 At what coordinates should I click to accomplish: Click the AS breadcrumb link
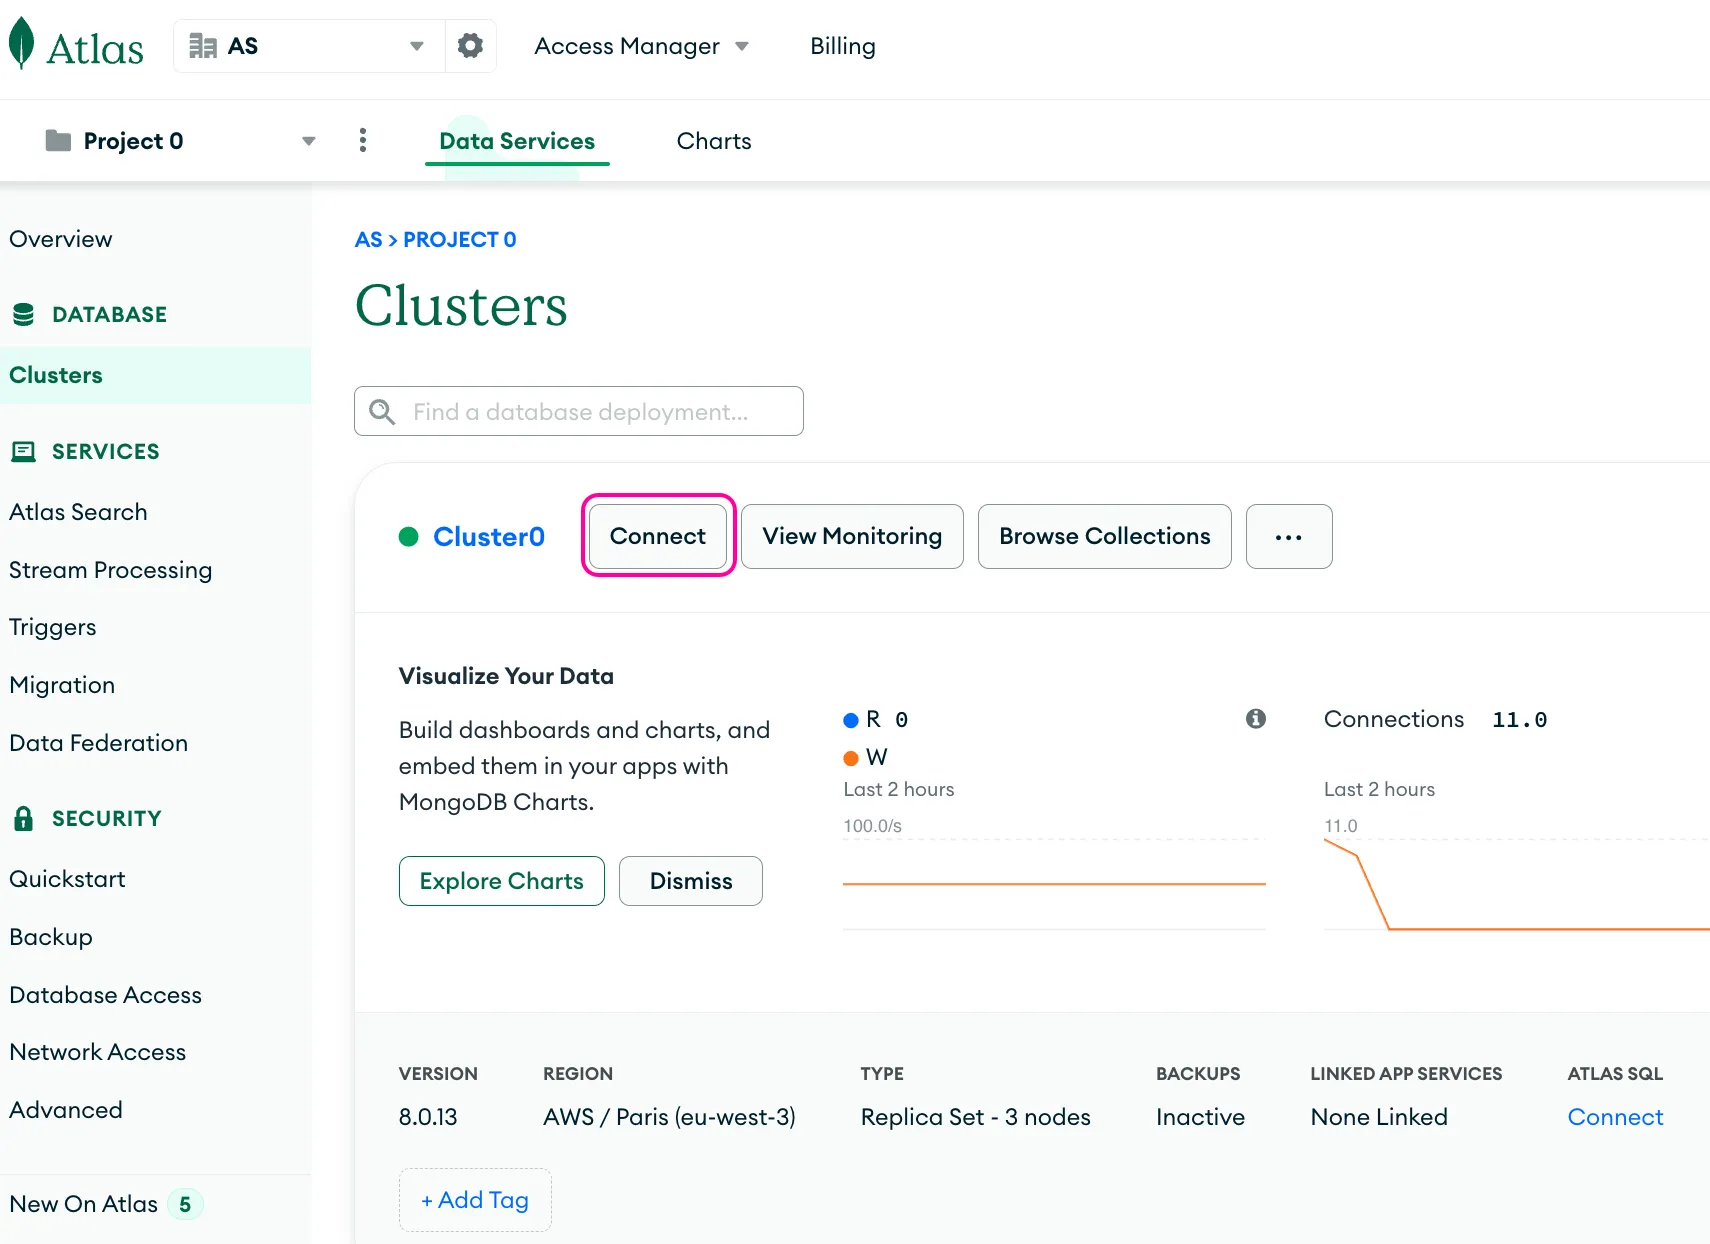[x=368, y=239]
